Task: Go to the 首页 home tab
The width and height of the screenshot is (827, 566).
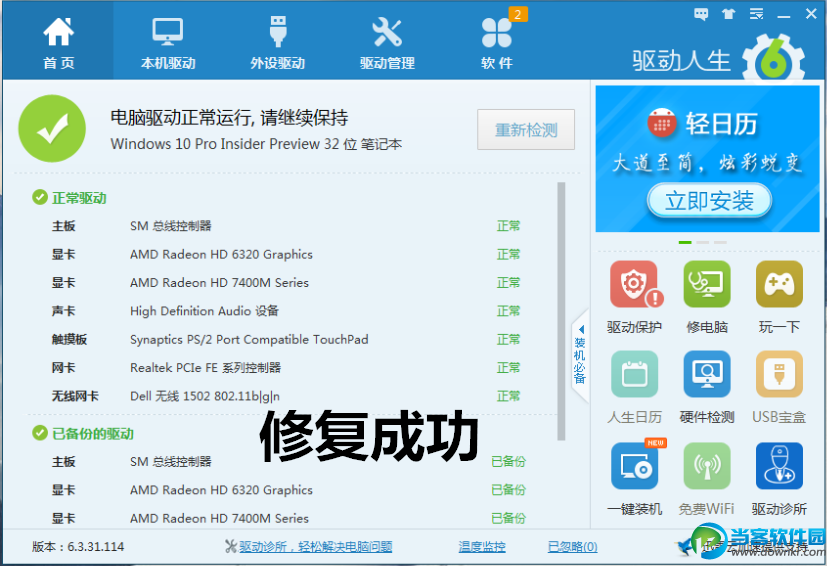Action: 58,42
